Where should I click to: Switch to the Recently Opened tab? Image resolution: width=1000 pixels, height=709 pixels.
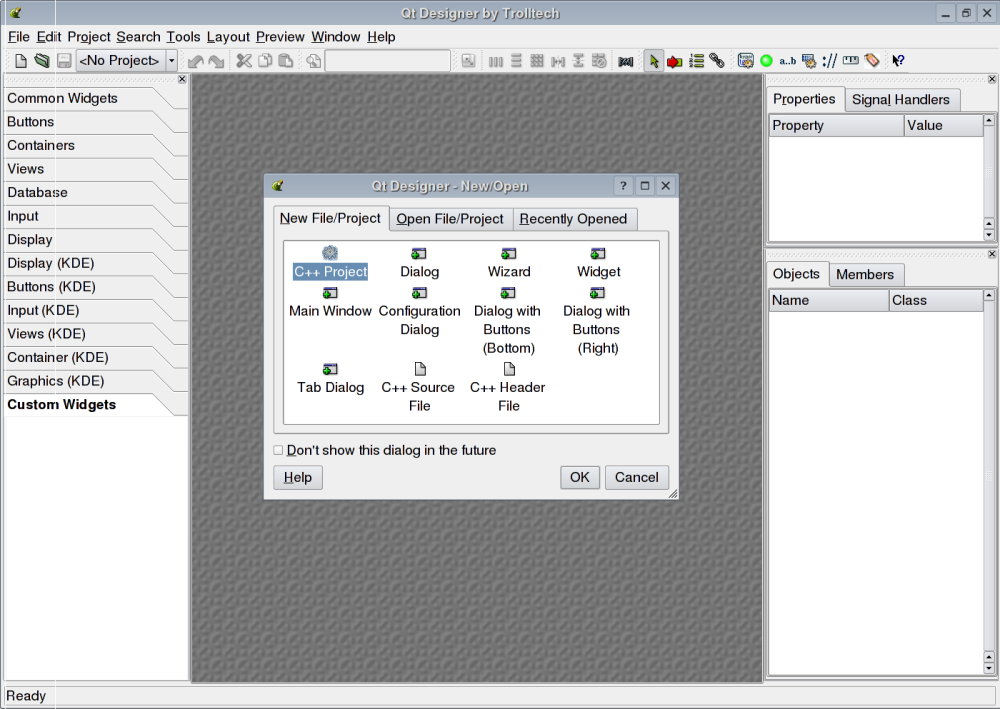(x=573, y=219)
